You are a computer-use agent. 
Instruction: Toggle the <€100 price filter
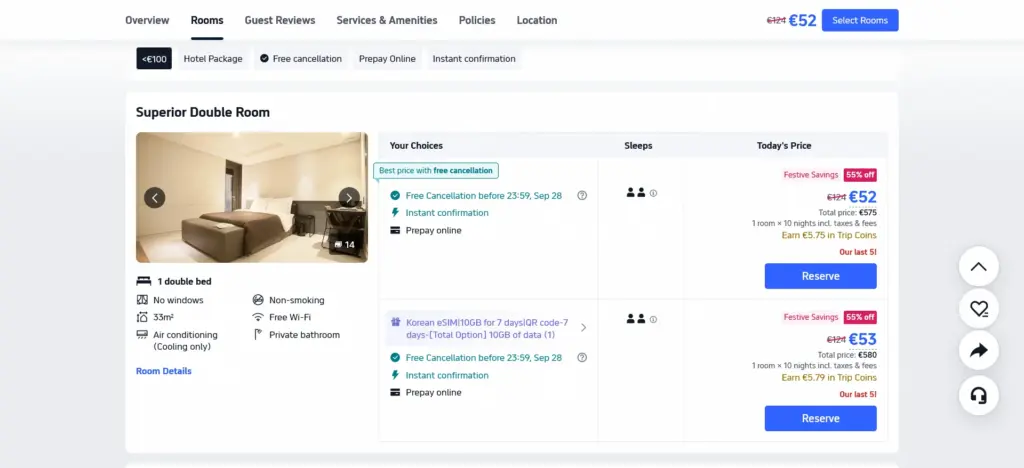click(154, 59)
